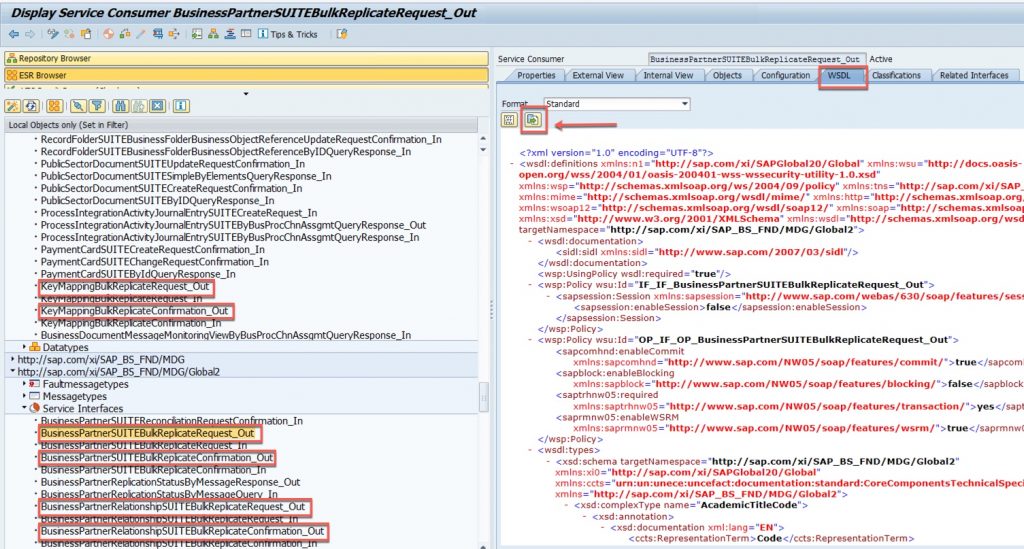Select BusinessPartnerRelationshipSUITEBulkReplicateConfirmation_Out tree item
The image size is (1024, 549).
click(x=182, y=531)
